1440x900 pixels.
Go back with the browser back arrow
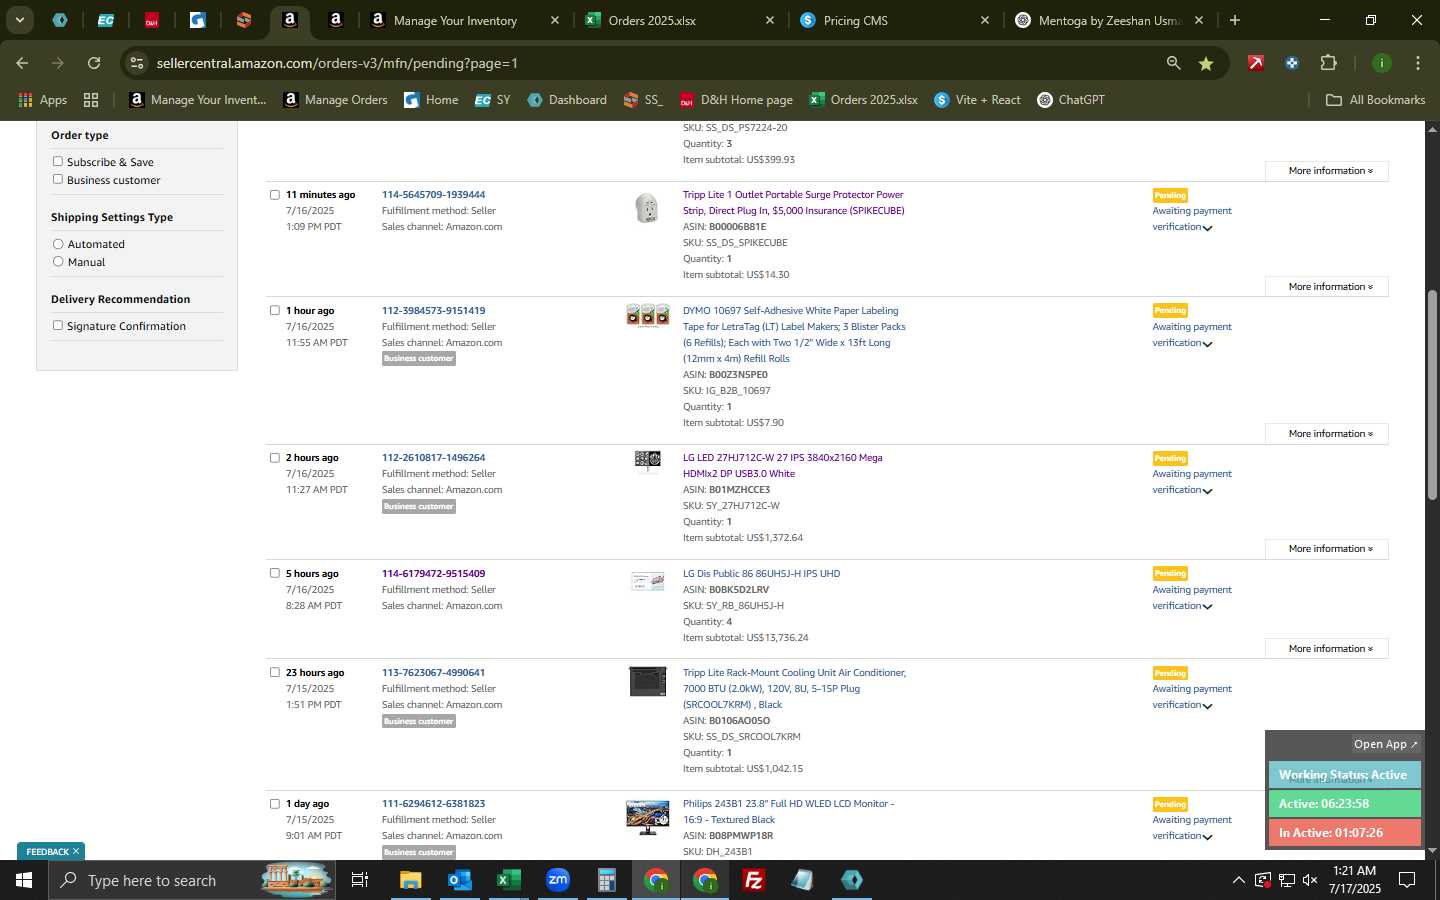[x=22, y=63]
